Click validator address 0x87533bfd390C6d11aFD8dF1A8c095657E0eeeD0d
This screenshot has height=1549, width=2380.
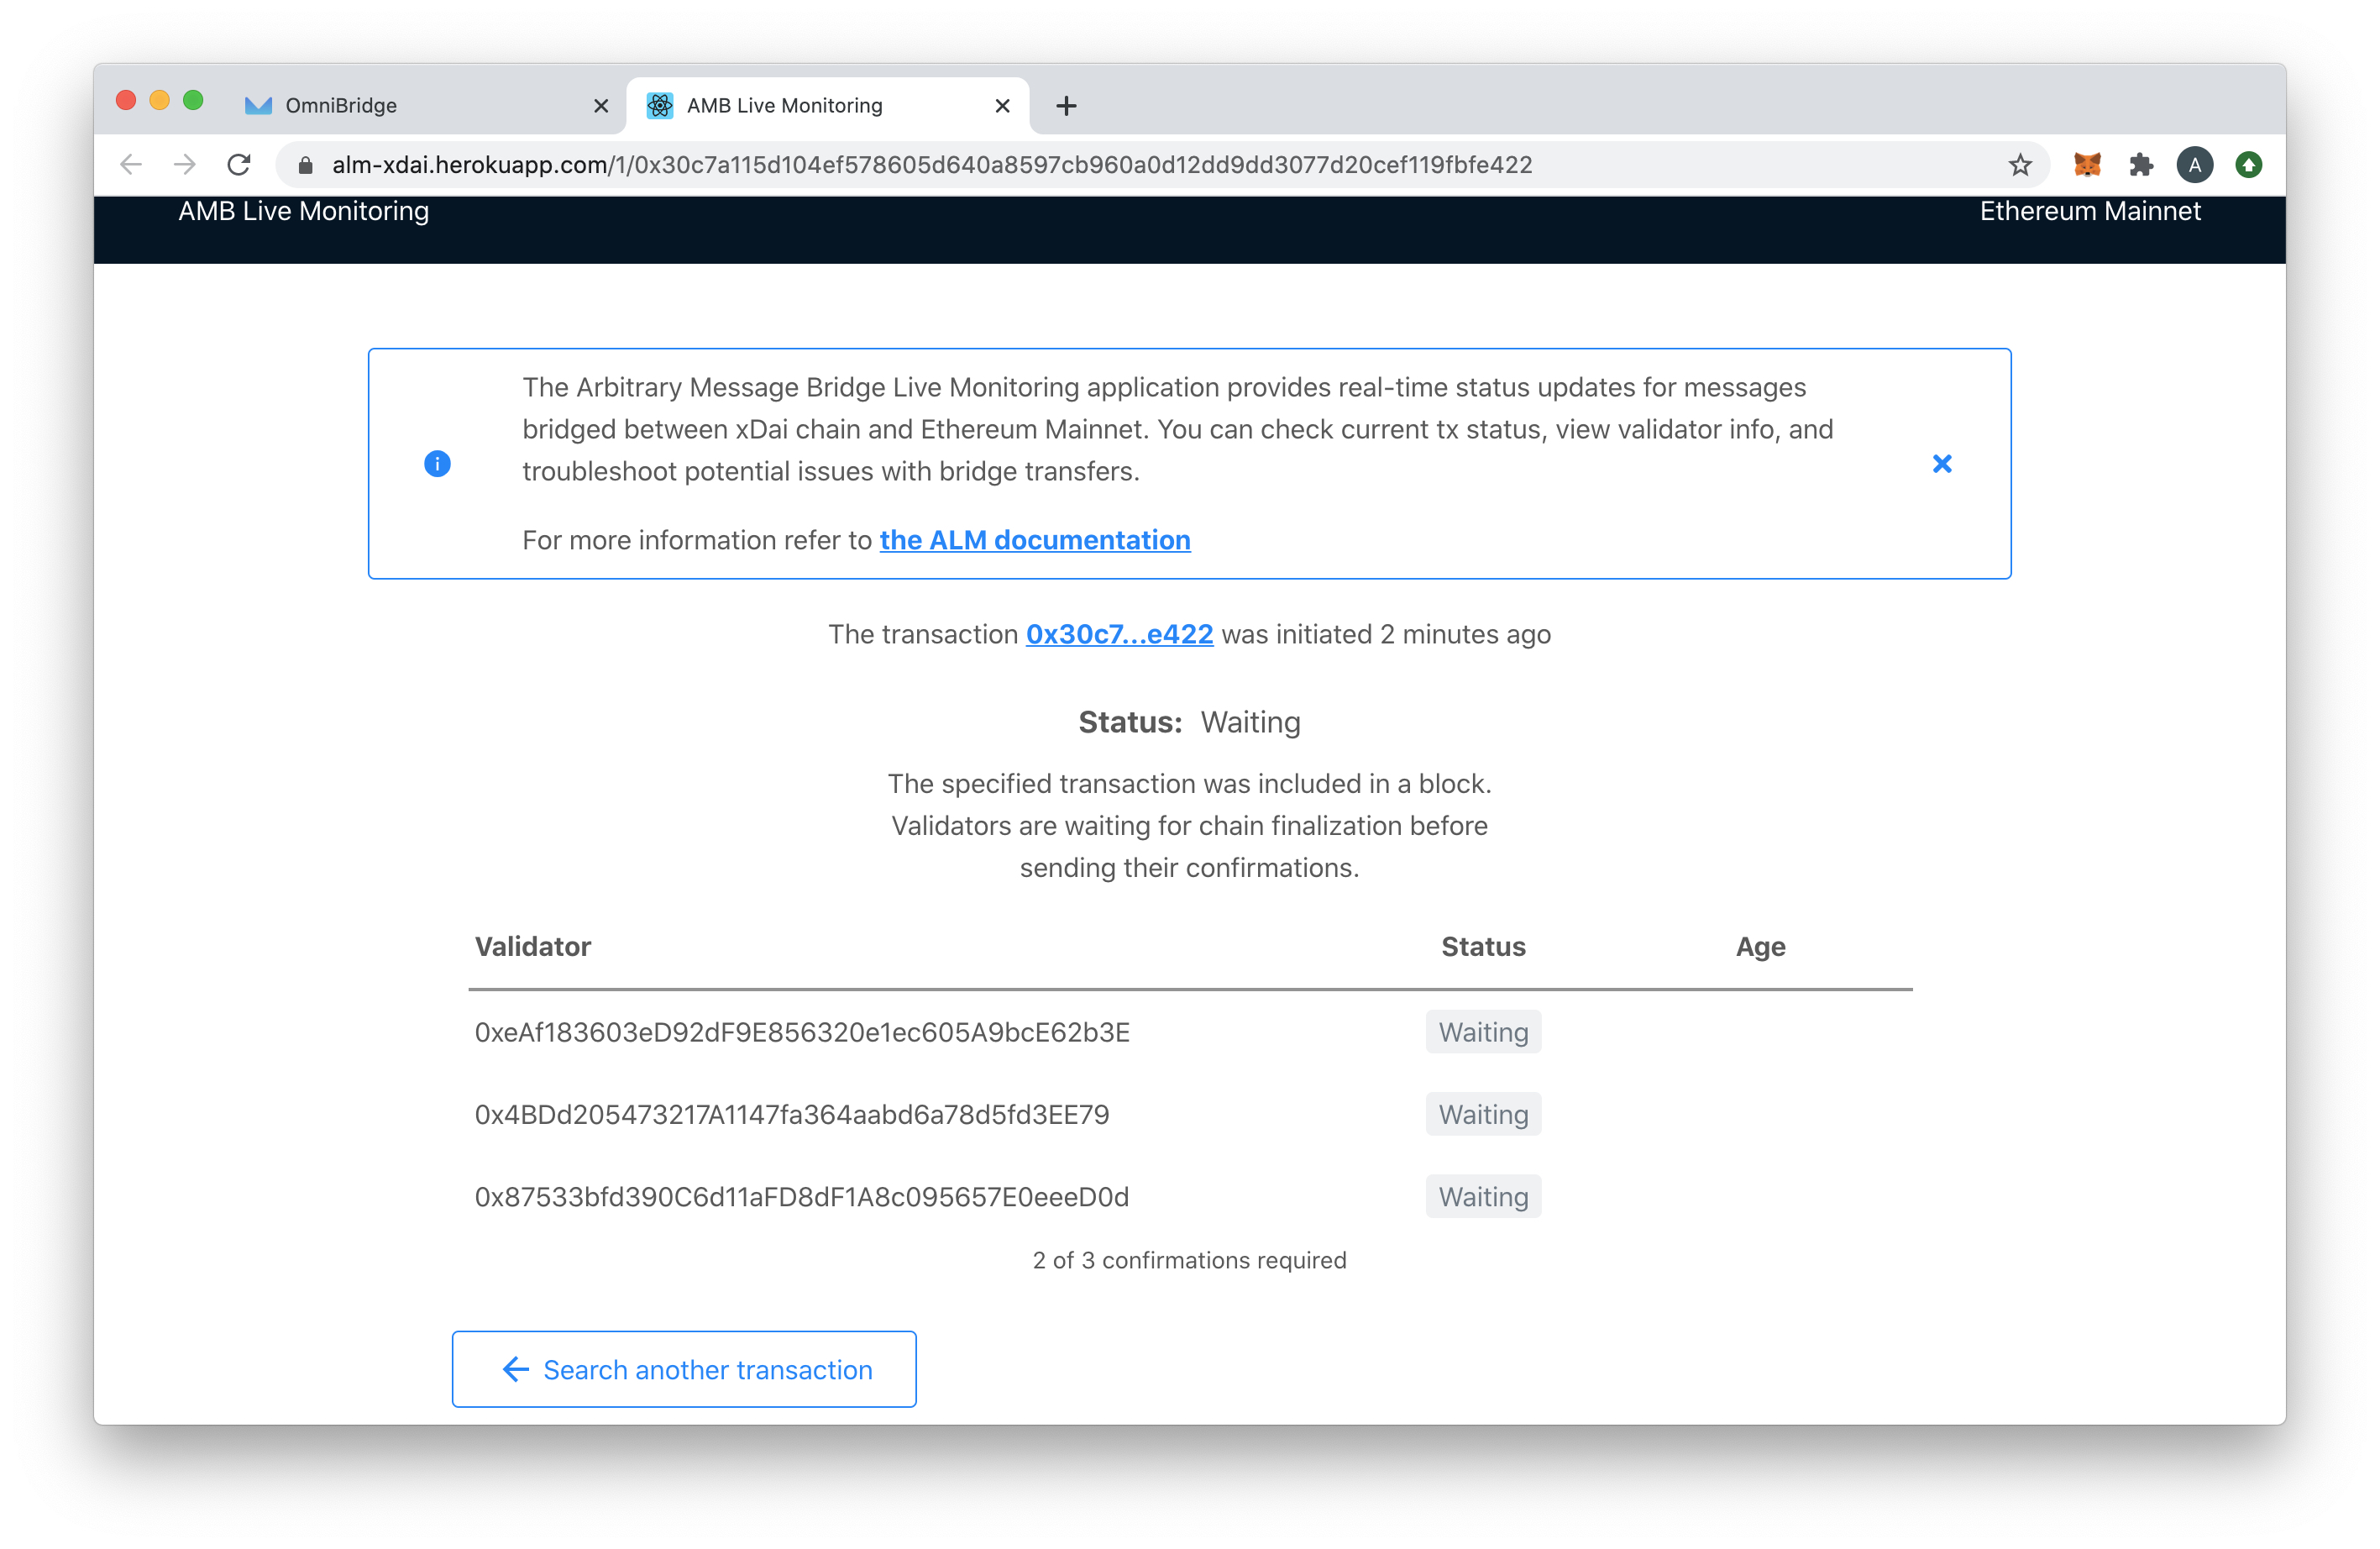[802, 1197]
